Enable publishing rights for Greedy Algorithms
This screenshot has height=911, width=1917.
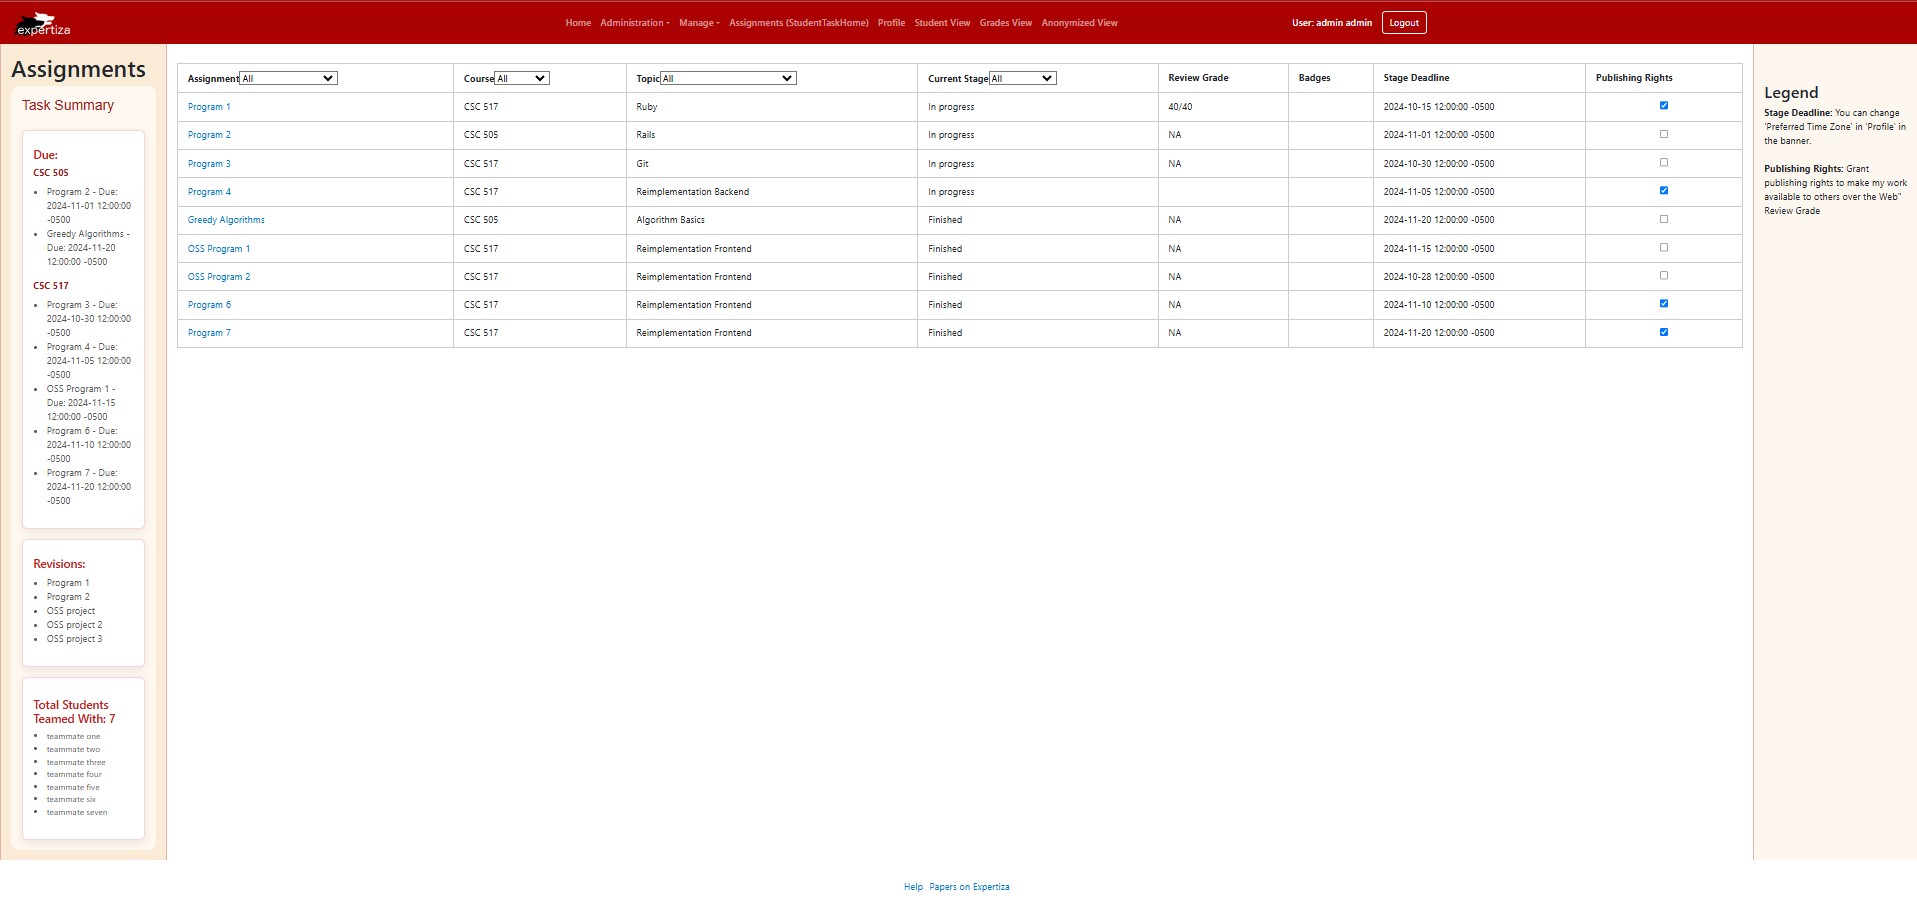[x=1662, y=218]
